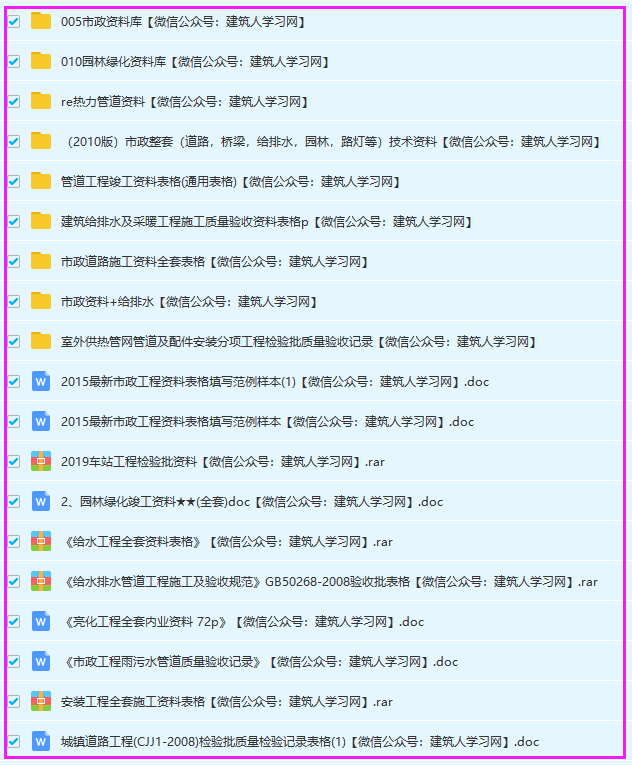Viewport: 632px width, 765px height.
Task: Uncheck 《亮化工程全套内业资料 72p》 checkbox
Action: tap(14, 622)
